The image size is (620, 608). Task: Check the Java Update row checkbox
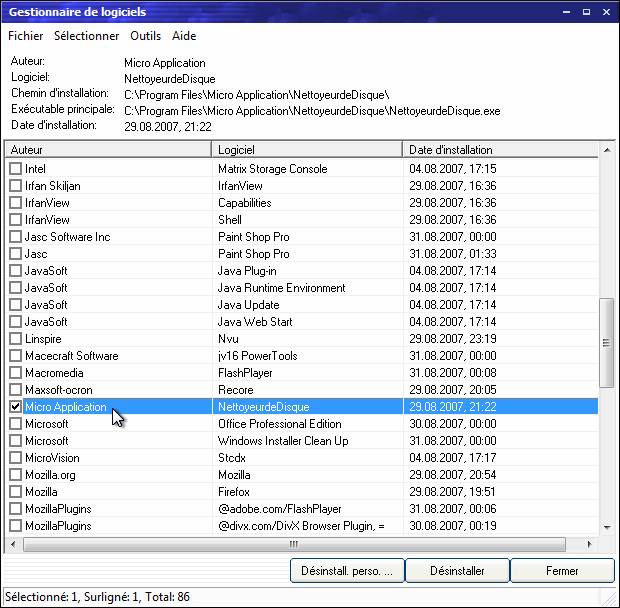pos(15,305)
